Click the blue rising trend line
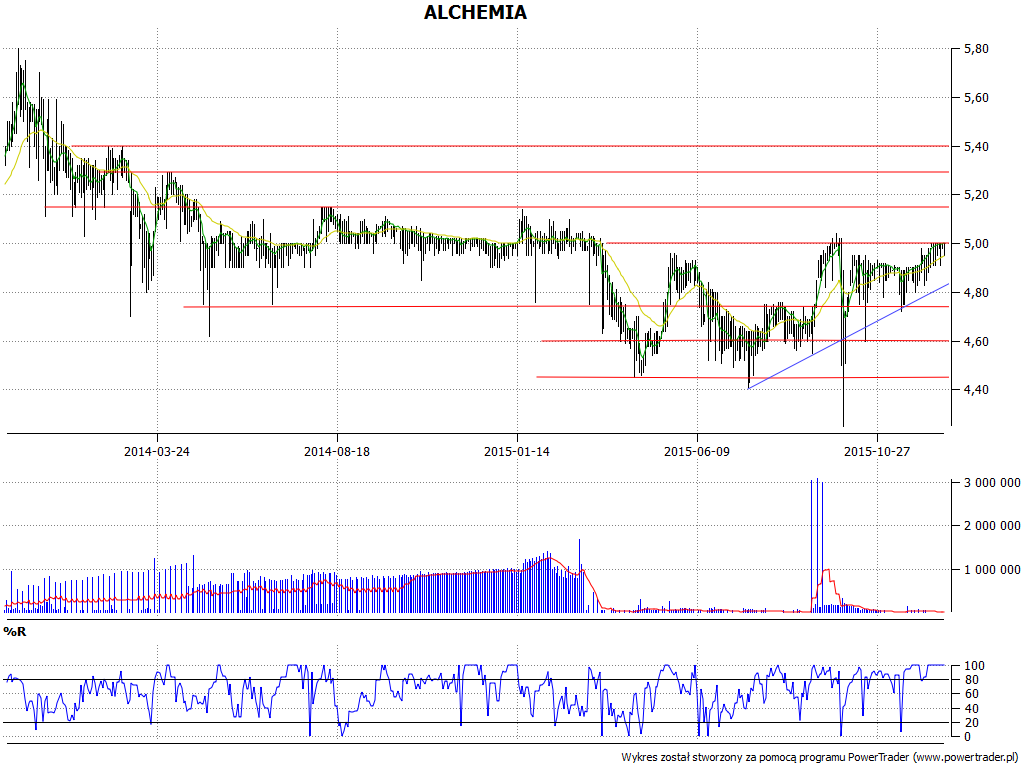The image size is (1024, 768). click(849, 336)
